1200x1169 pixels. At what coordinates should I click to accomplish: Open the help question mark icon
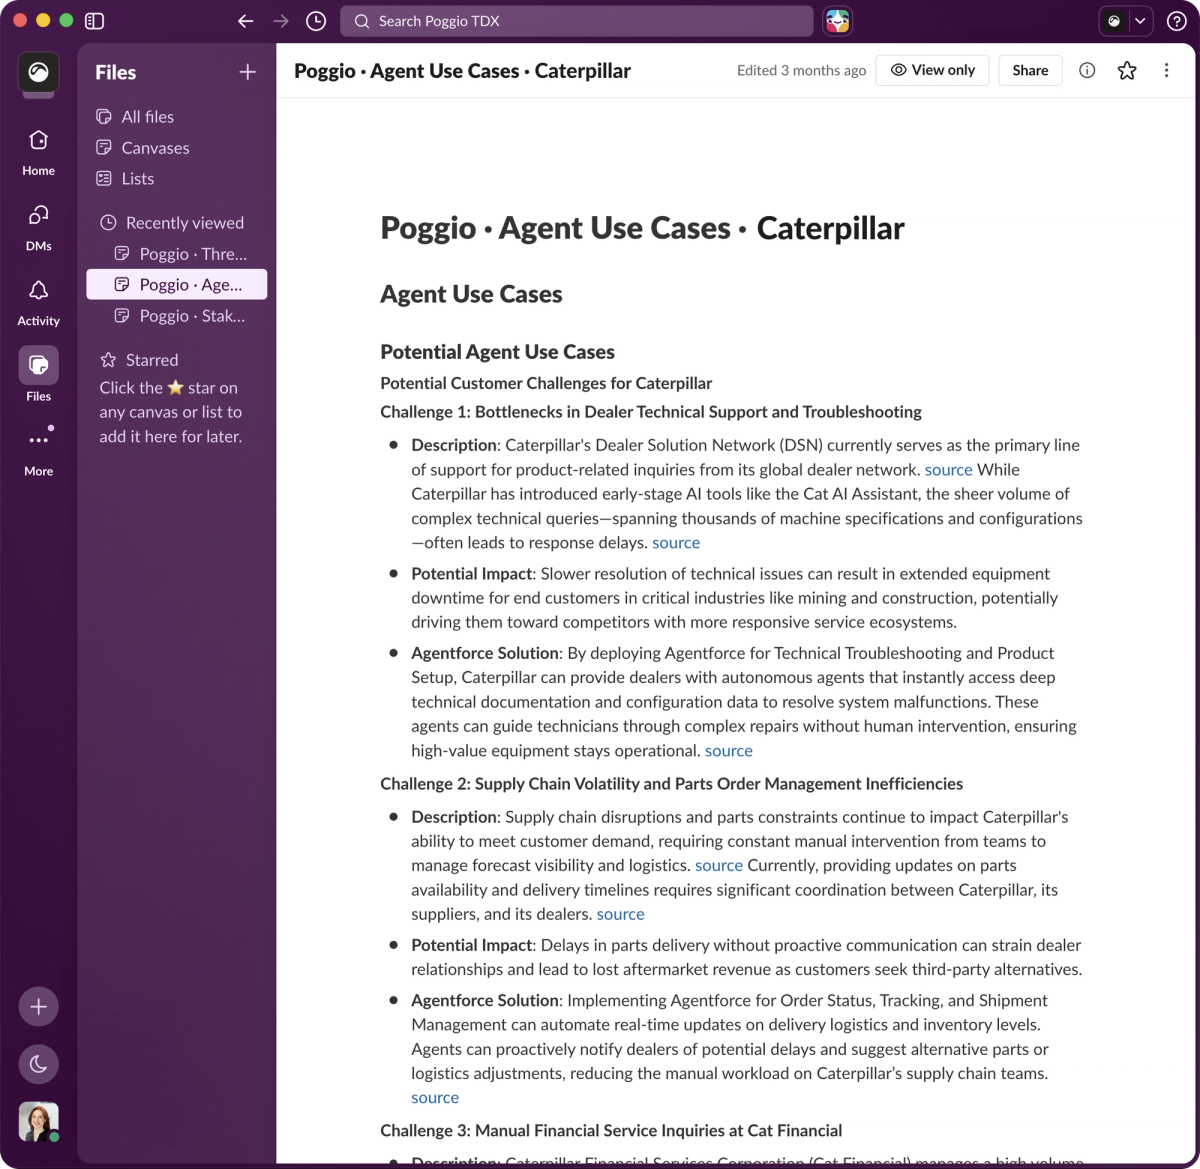[1177, 21]
